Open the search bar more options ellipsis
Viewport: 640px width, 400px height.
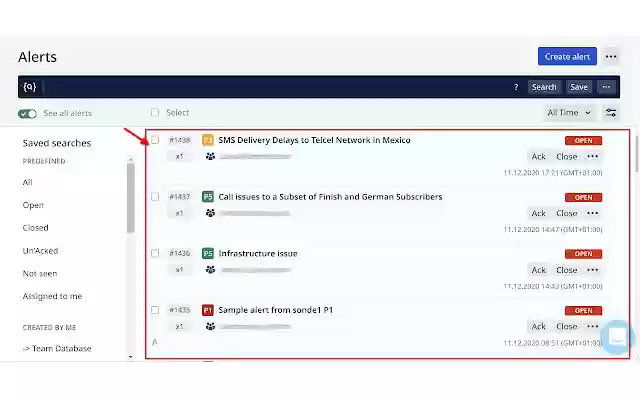[606, 87]
